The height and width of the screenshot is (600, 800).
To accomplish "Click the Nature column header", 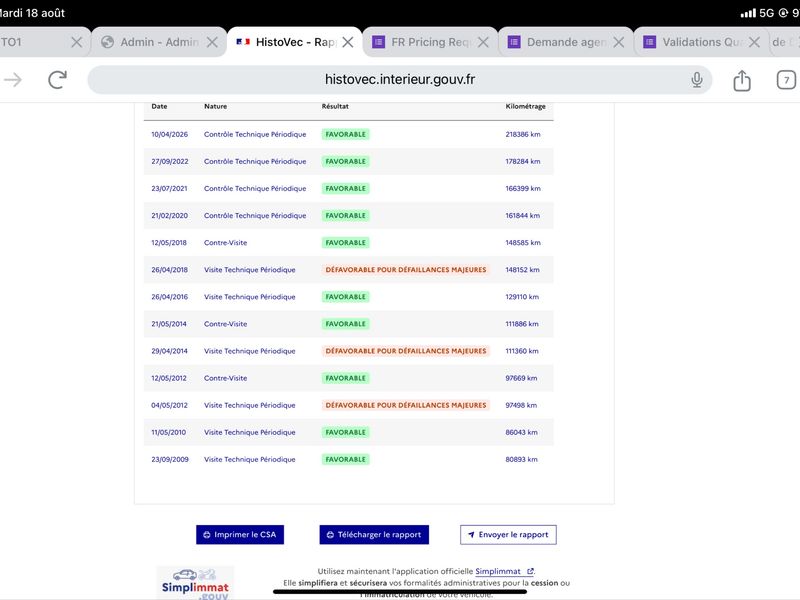I will point(215,106).
